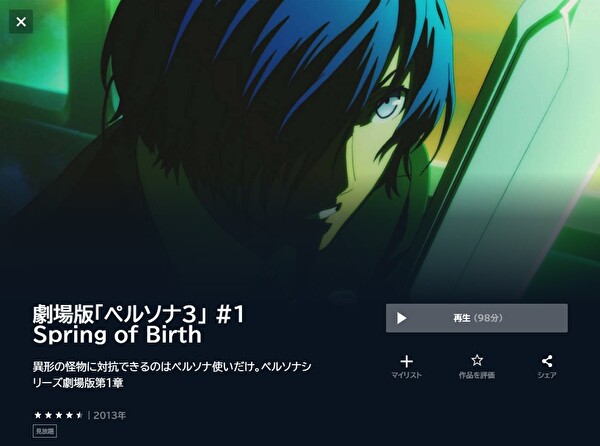Click the star outline rating icon
The width and height of the screenshot is (600, 446).
[x=477, y=360]
